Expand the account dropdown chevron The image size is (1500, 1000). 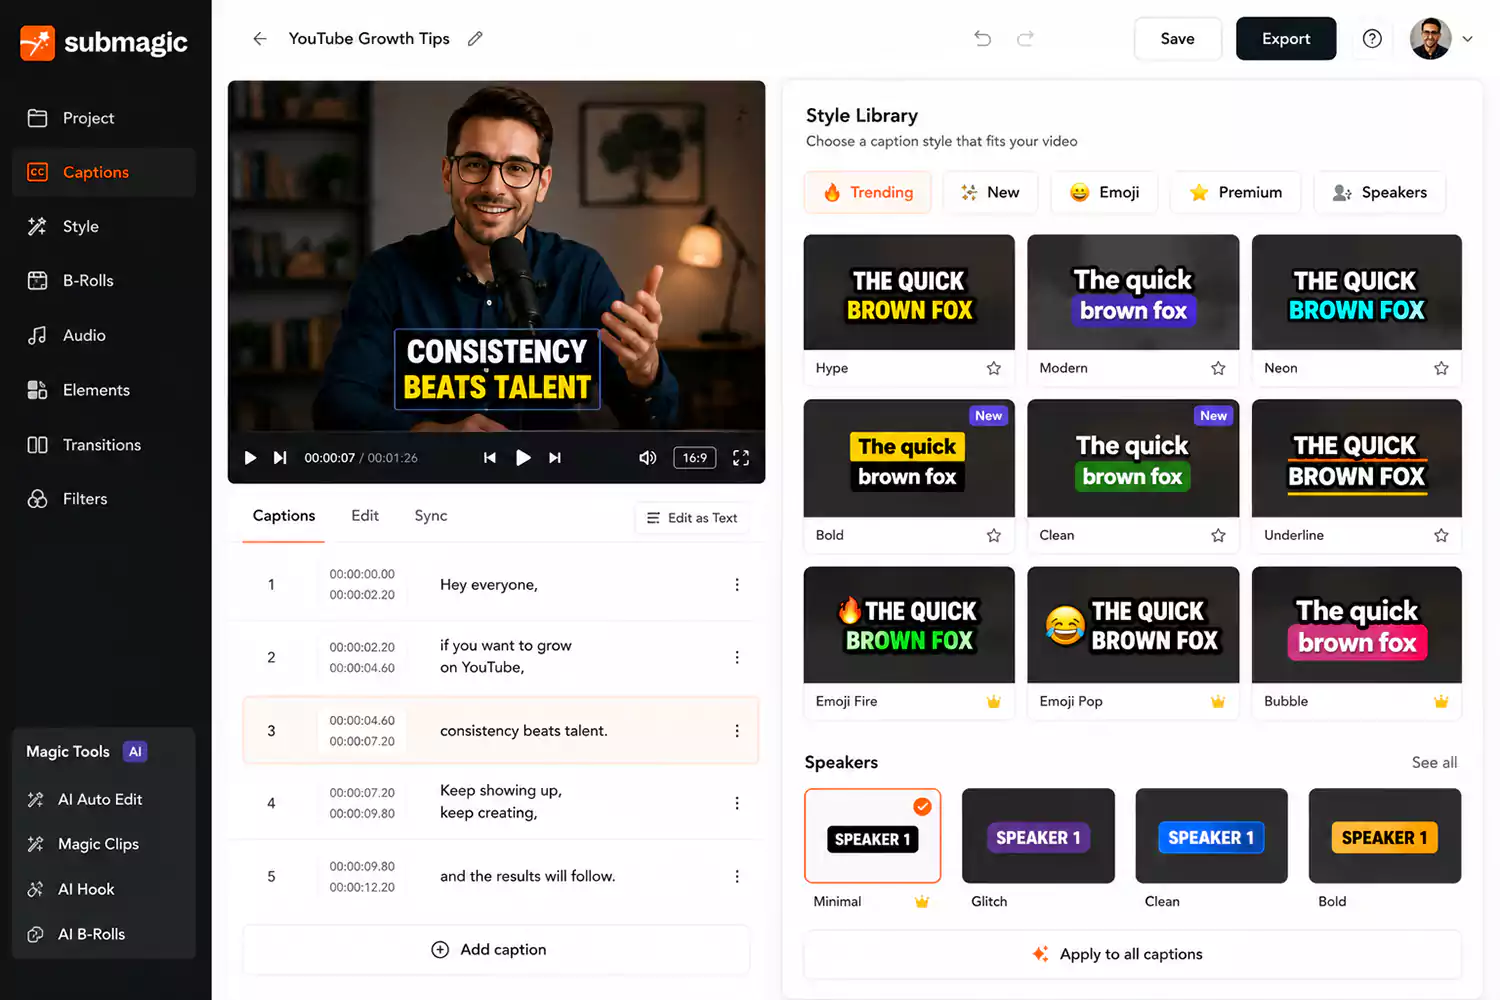click(x=1467, y=39)
